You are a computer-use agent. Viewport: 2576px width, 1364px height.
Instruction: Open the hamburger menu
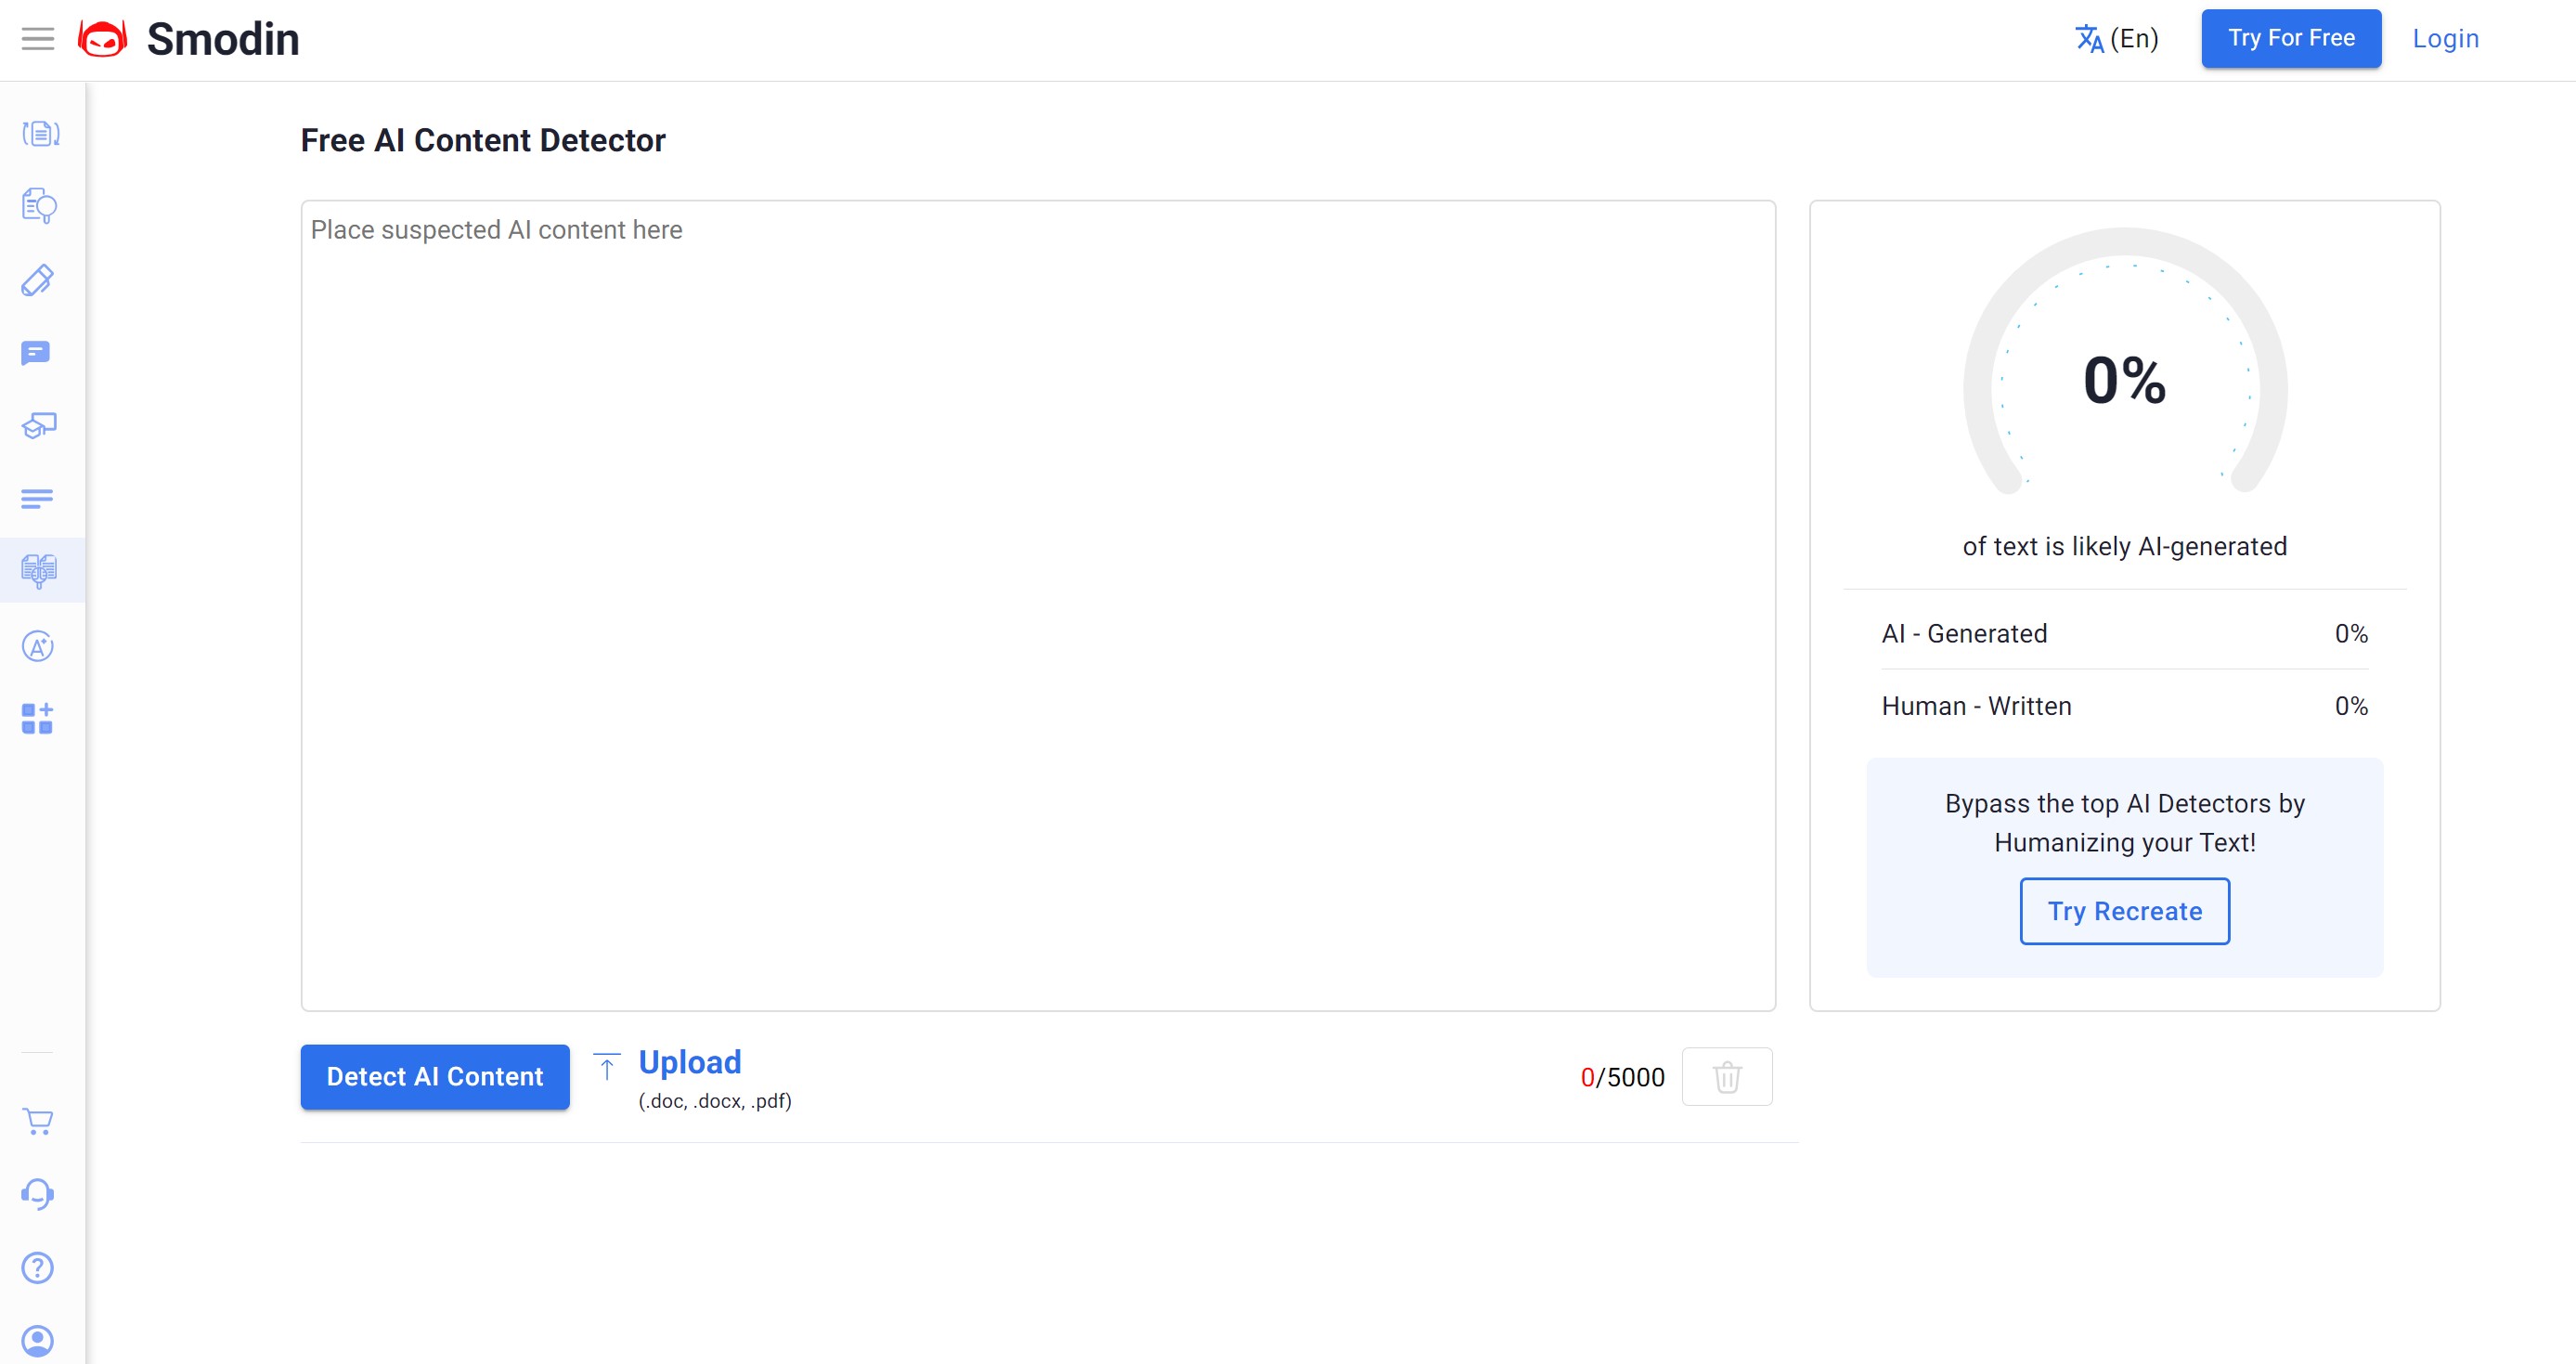(x=38, y=39)
